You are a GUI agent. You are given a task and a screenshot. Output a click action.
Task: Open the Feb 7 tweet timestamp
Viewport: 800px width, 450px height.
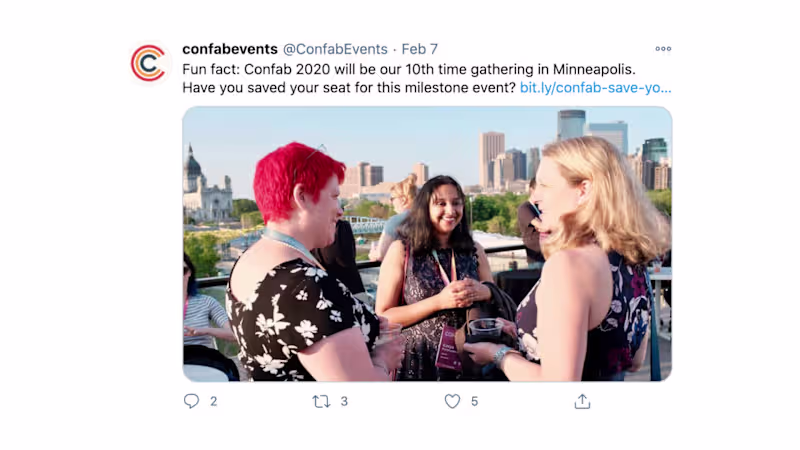[419, 49]
